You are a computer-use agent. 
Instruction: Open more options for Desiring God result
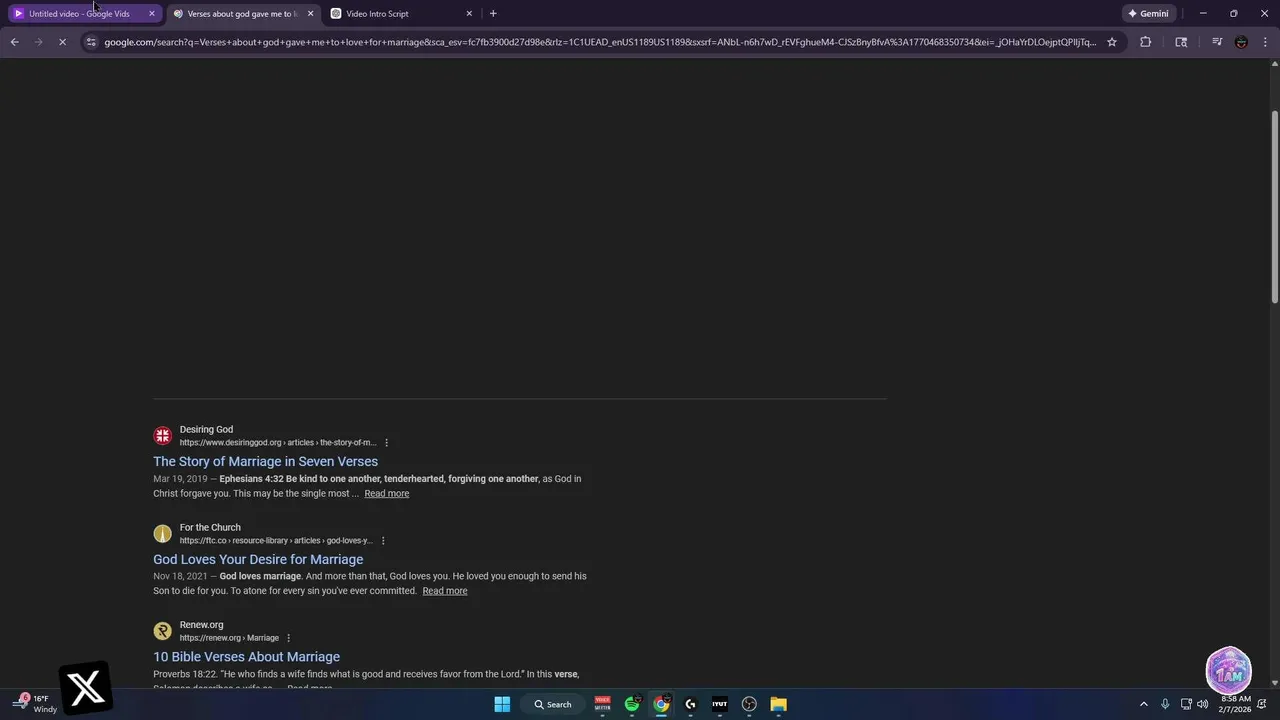386,443
